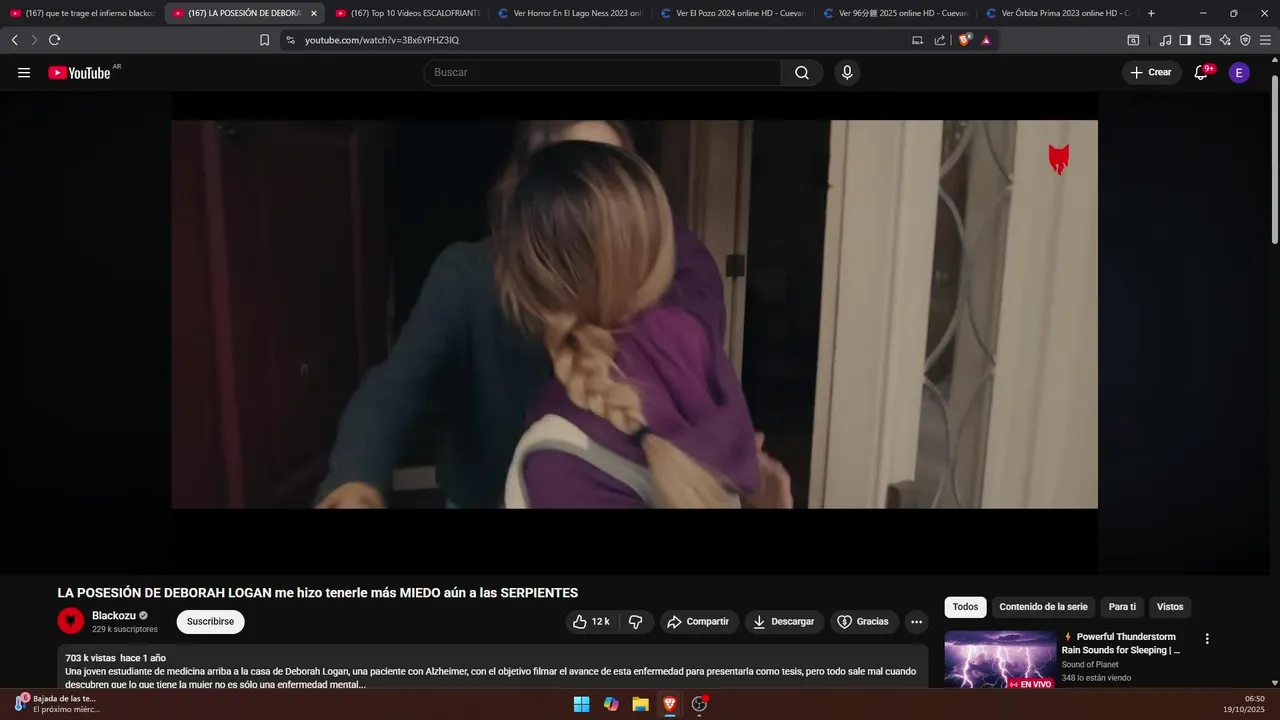Go forward in browser history
This screenshot has width=1280, height=720.
point(34,40)
